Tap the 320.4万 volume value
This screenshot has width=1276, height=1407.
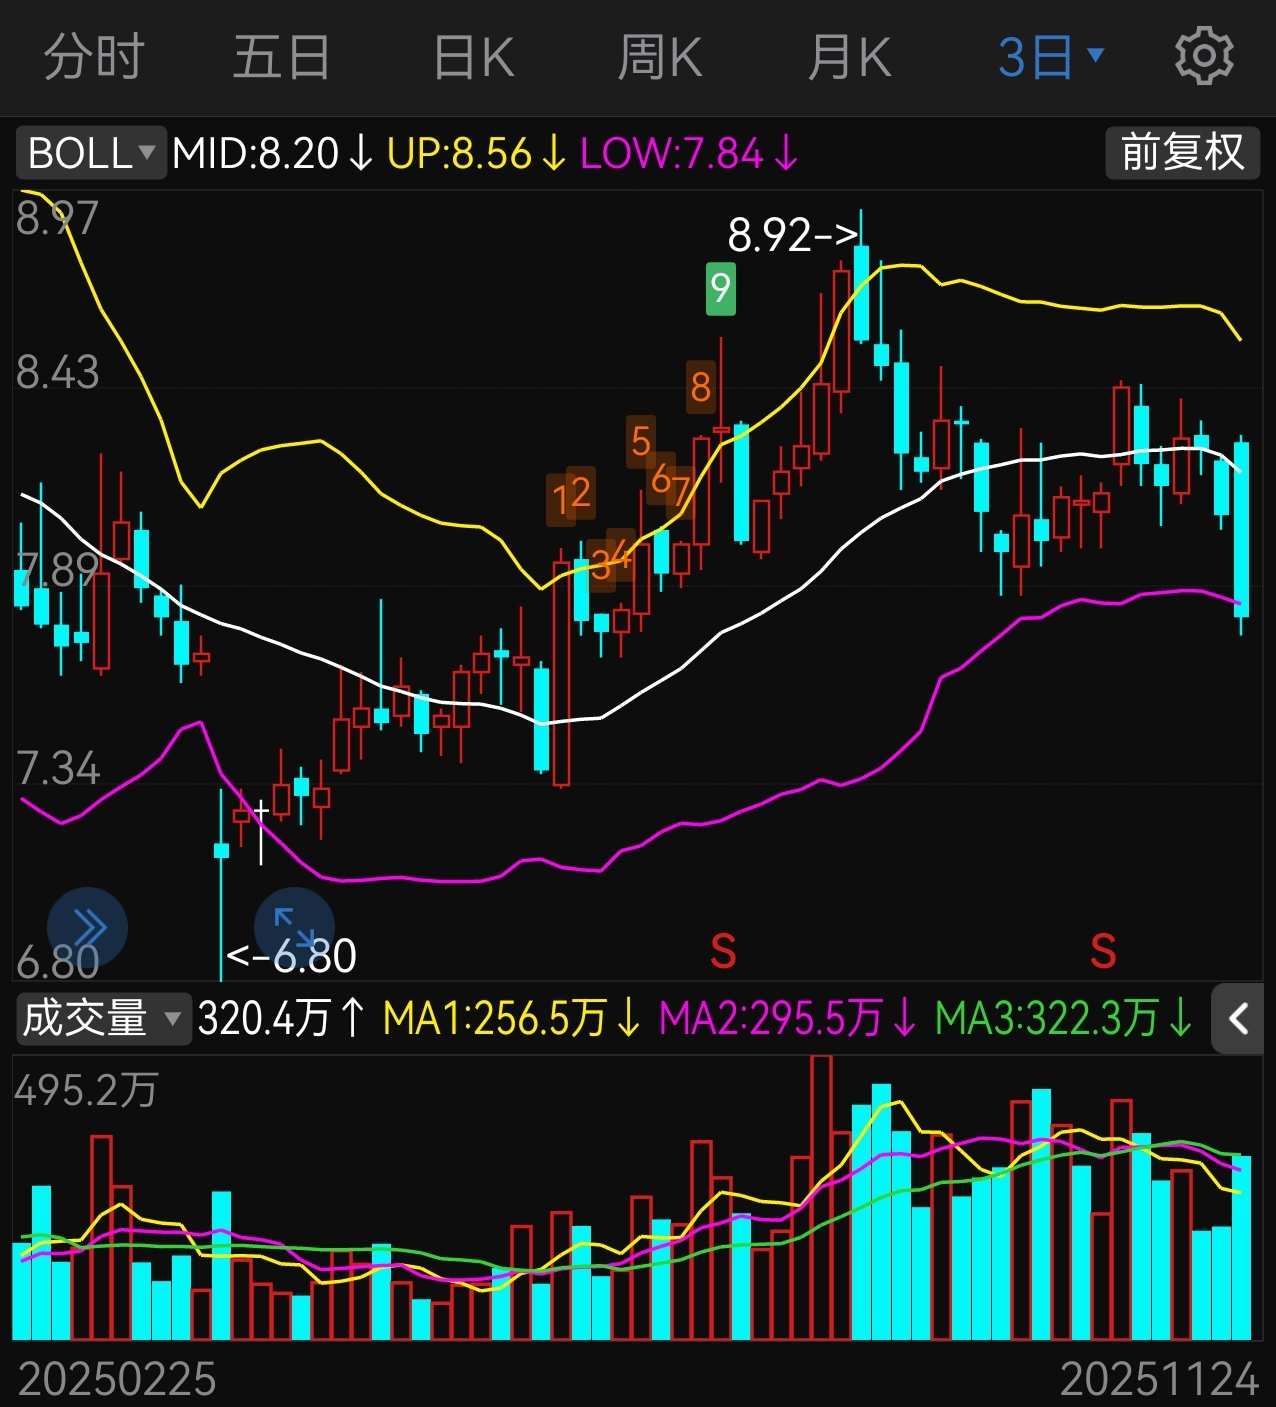(282, 1019)
